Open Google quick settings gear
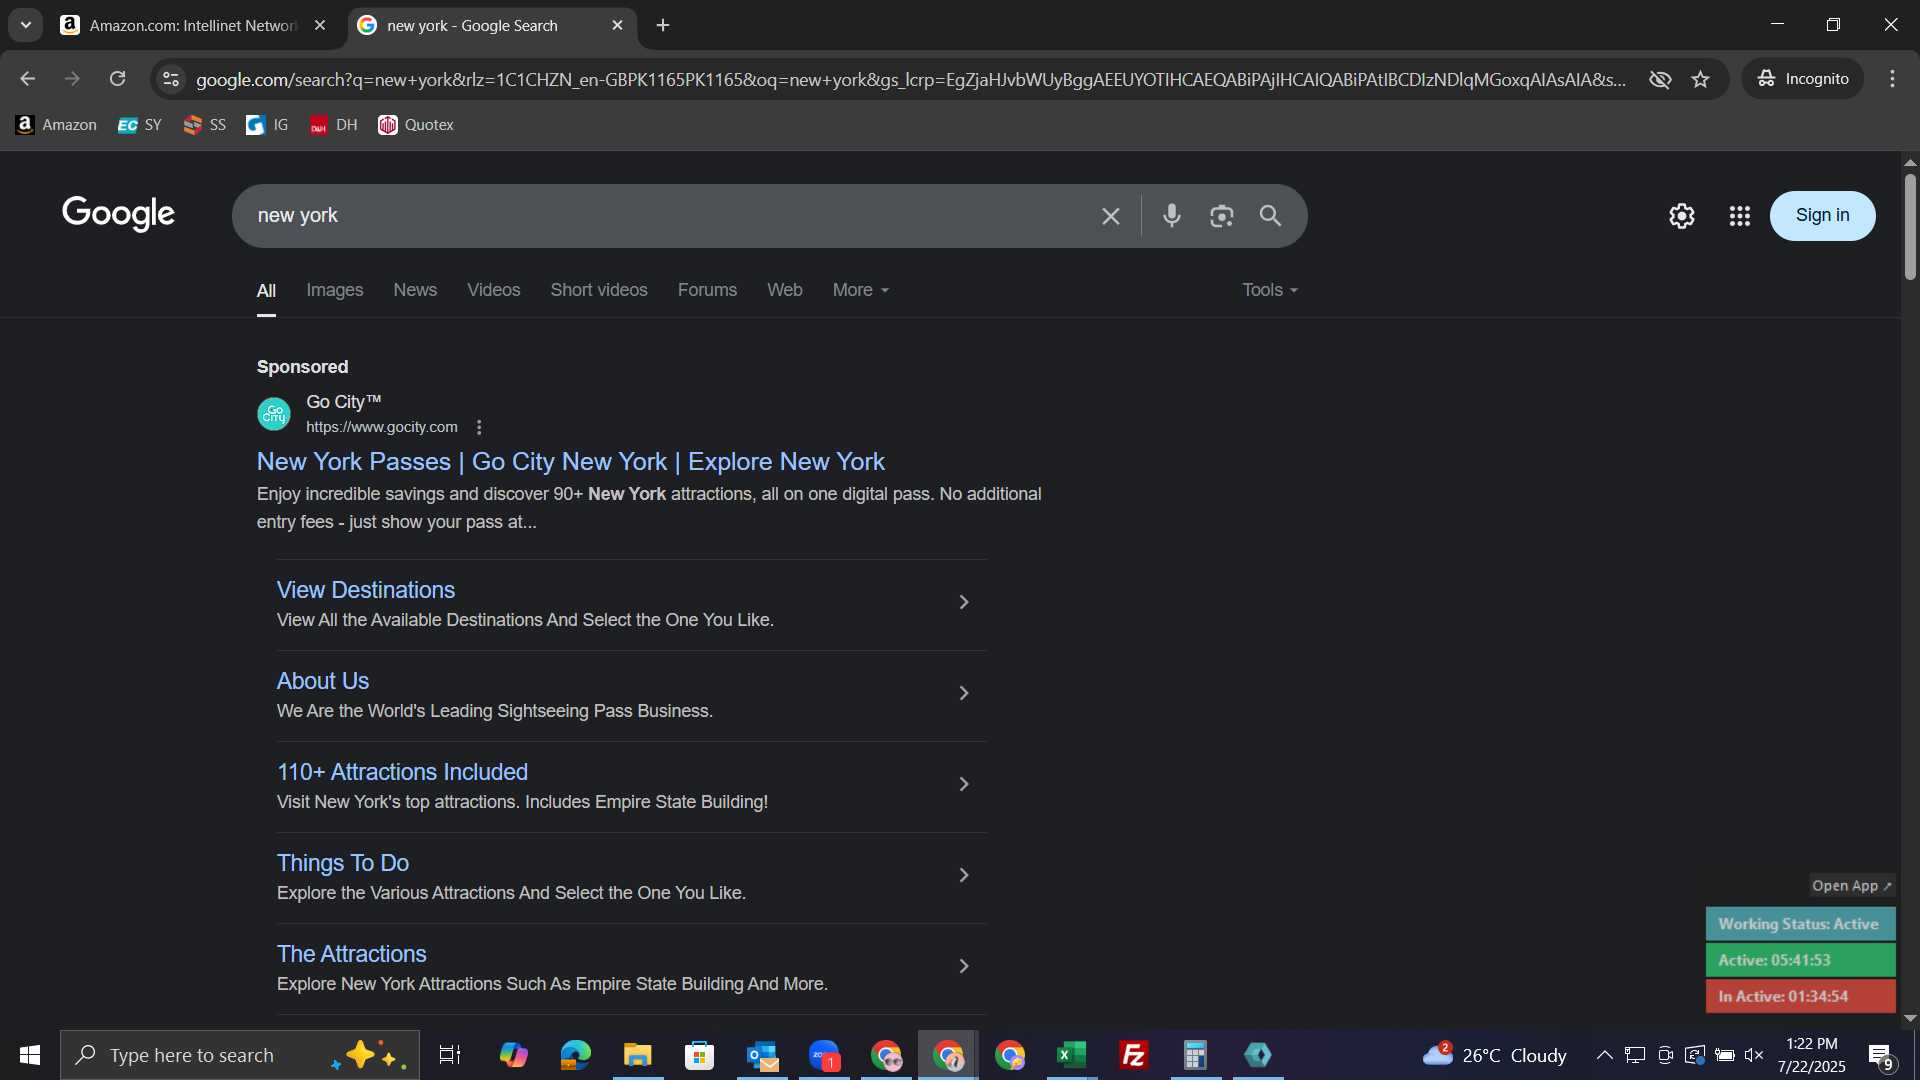The width and height of the screenshot is (1920, 1080). tap(1682, 216)
